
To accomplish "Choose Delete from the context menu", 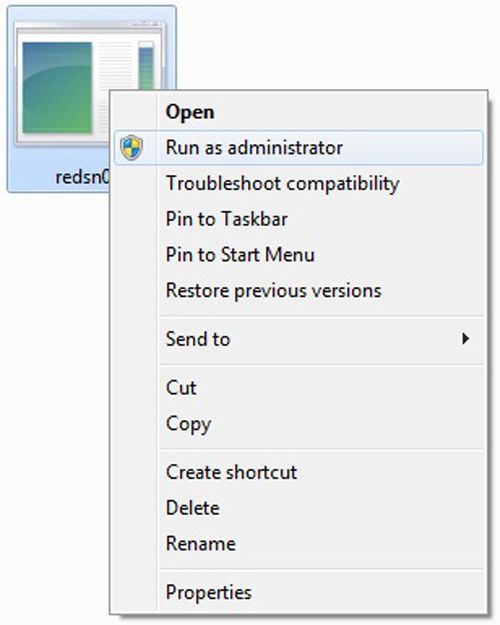I will coord(298,508).
